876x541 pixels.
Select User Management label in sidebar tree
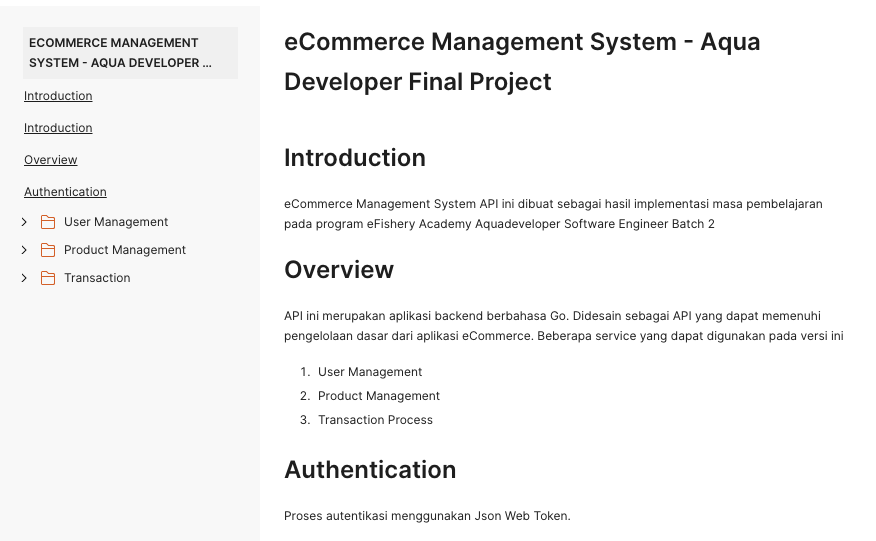point(116,222)
